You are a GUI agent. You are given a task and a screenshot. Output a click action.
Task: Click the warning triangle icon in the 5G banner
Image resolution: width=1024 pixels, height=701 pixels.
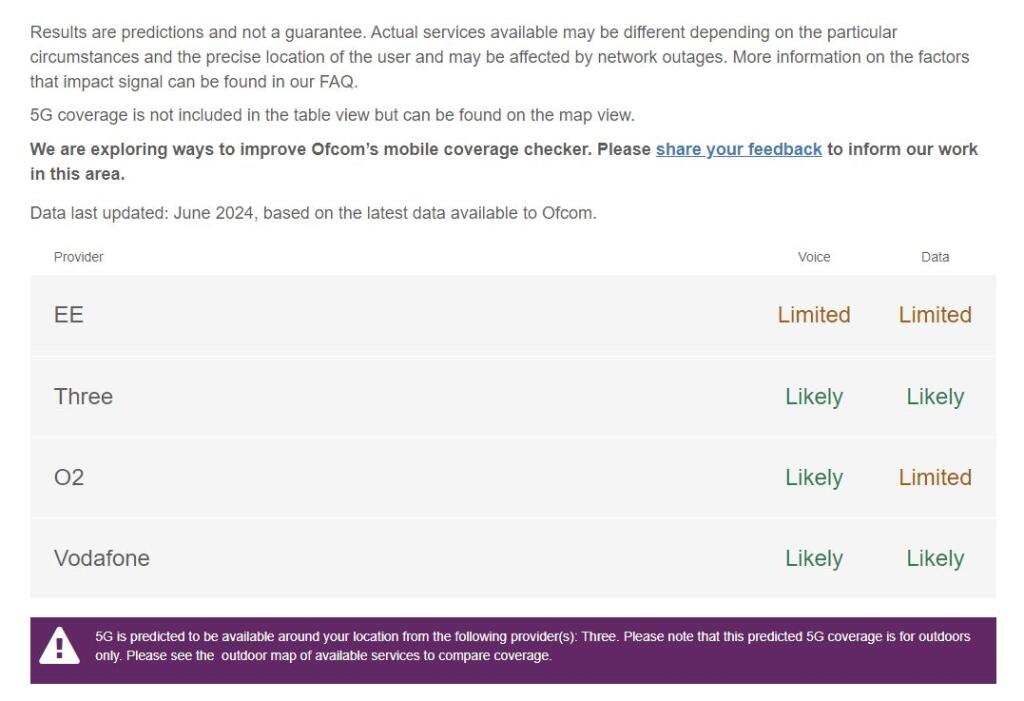coord(59,647)
